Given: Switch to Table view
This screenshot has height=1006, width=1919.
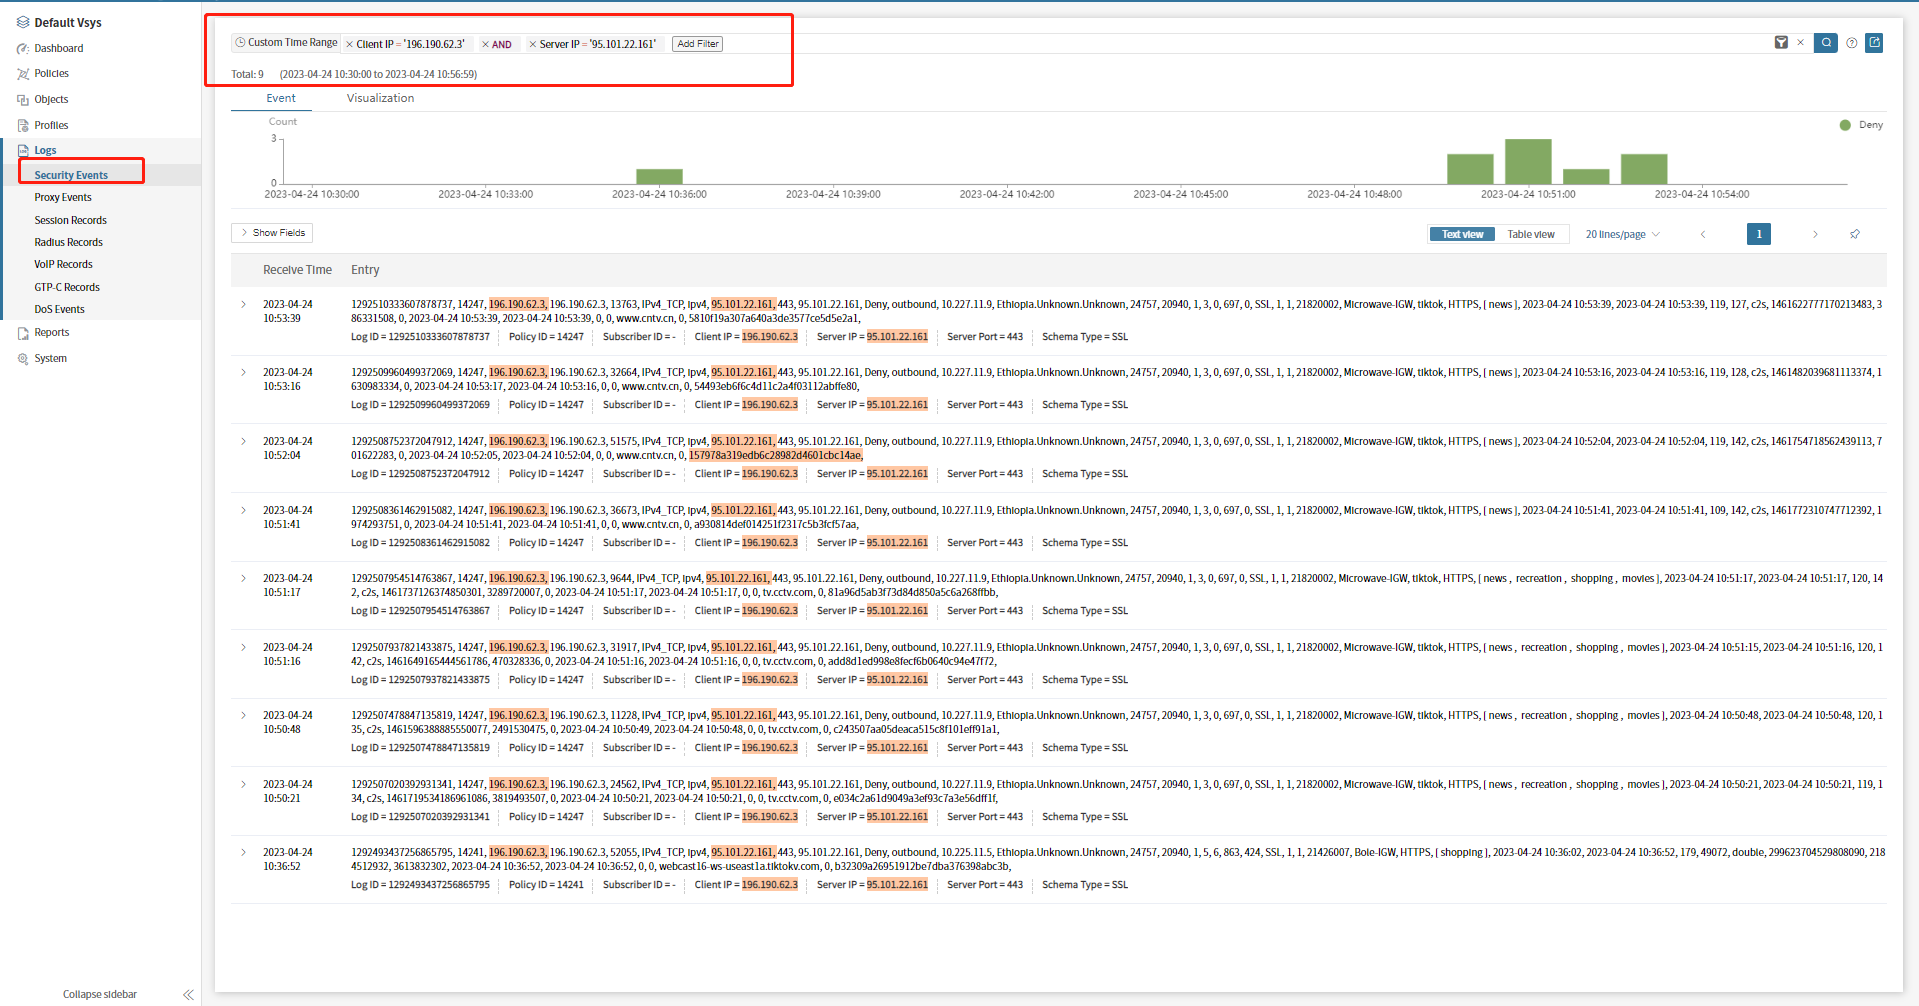Looking at the screenshot, I should point(1531,234).
